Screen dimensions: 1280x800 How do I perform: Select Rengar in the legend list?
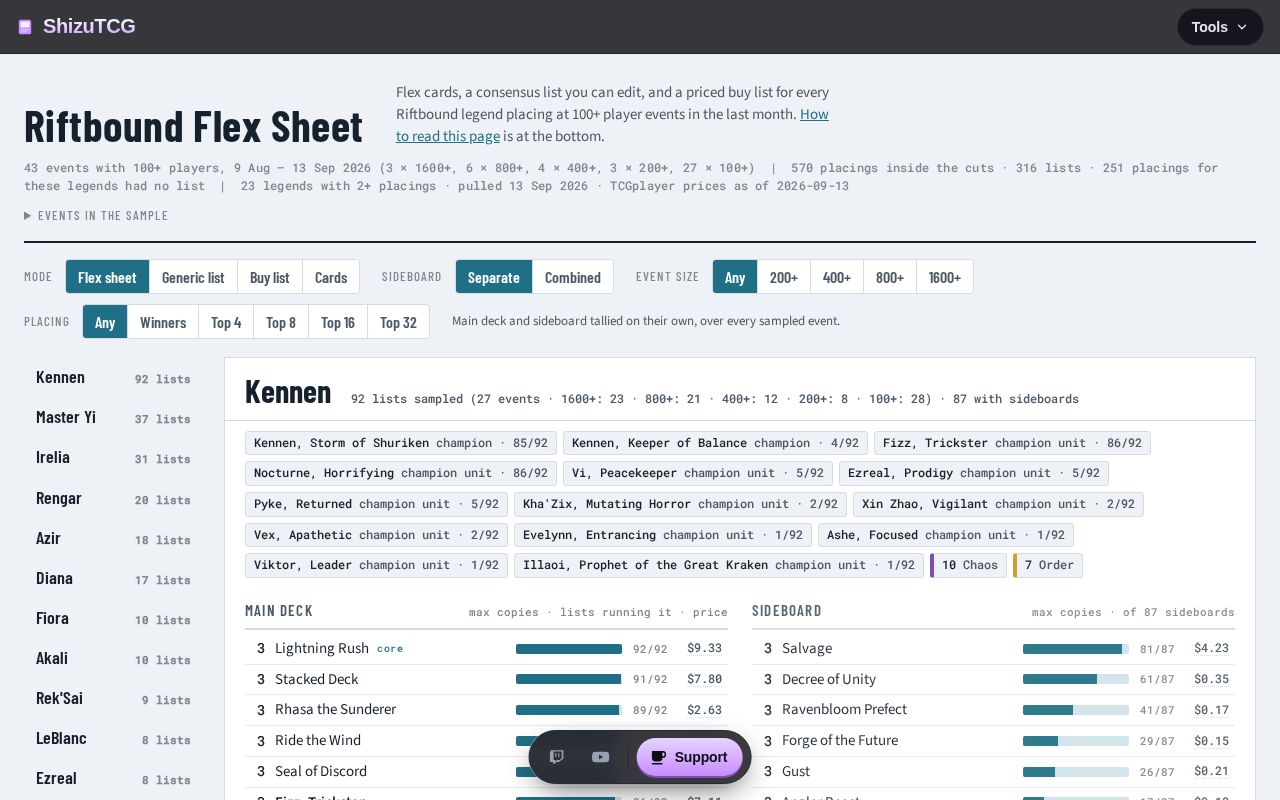coord(113,499)
